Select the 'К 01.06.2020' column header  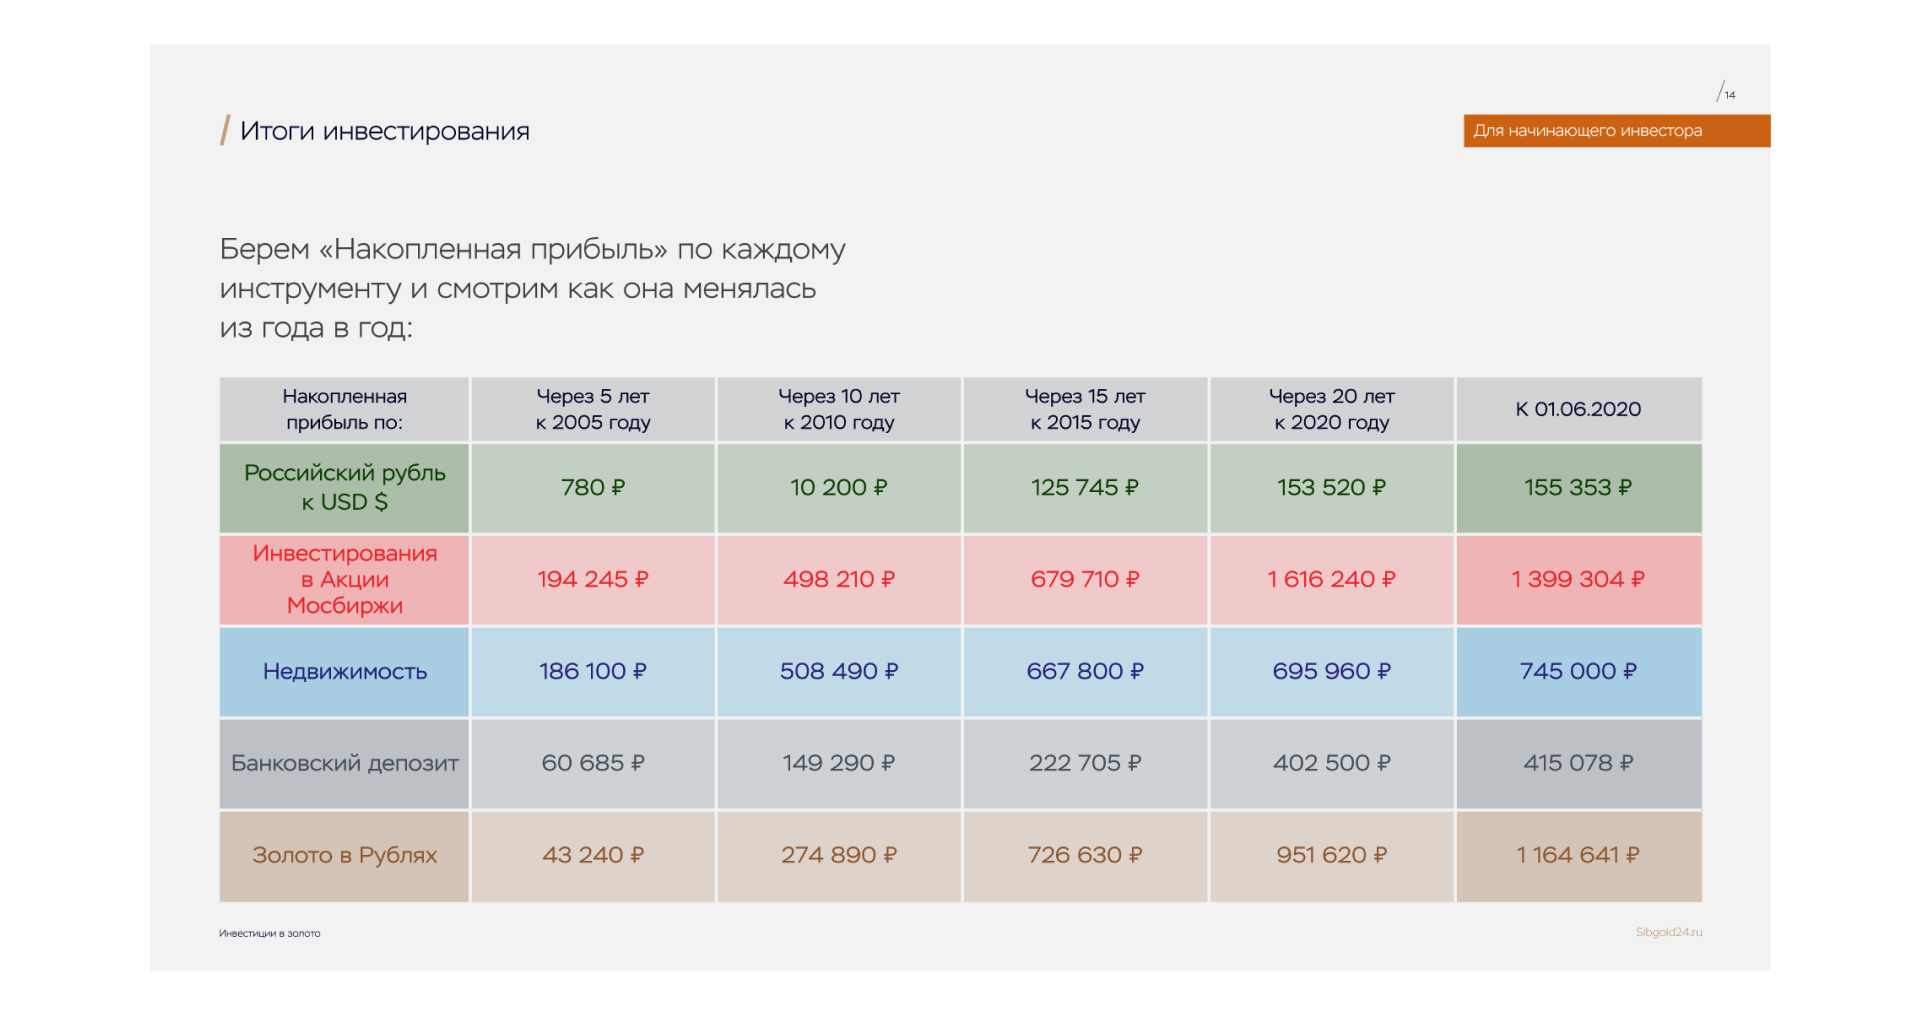click(x=1578, y=409)
